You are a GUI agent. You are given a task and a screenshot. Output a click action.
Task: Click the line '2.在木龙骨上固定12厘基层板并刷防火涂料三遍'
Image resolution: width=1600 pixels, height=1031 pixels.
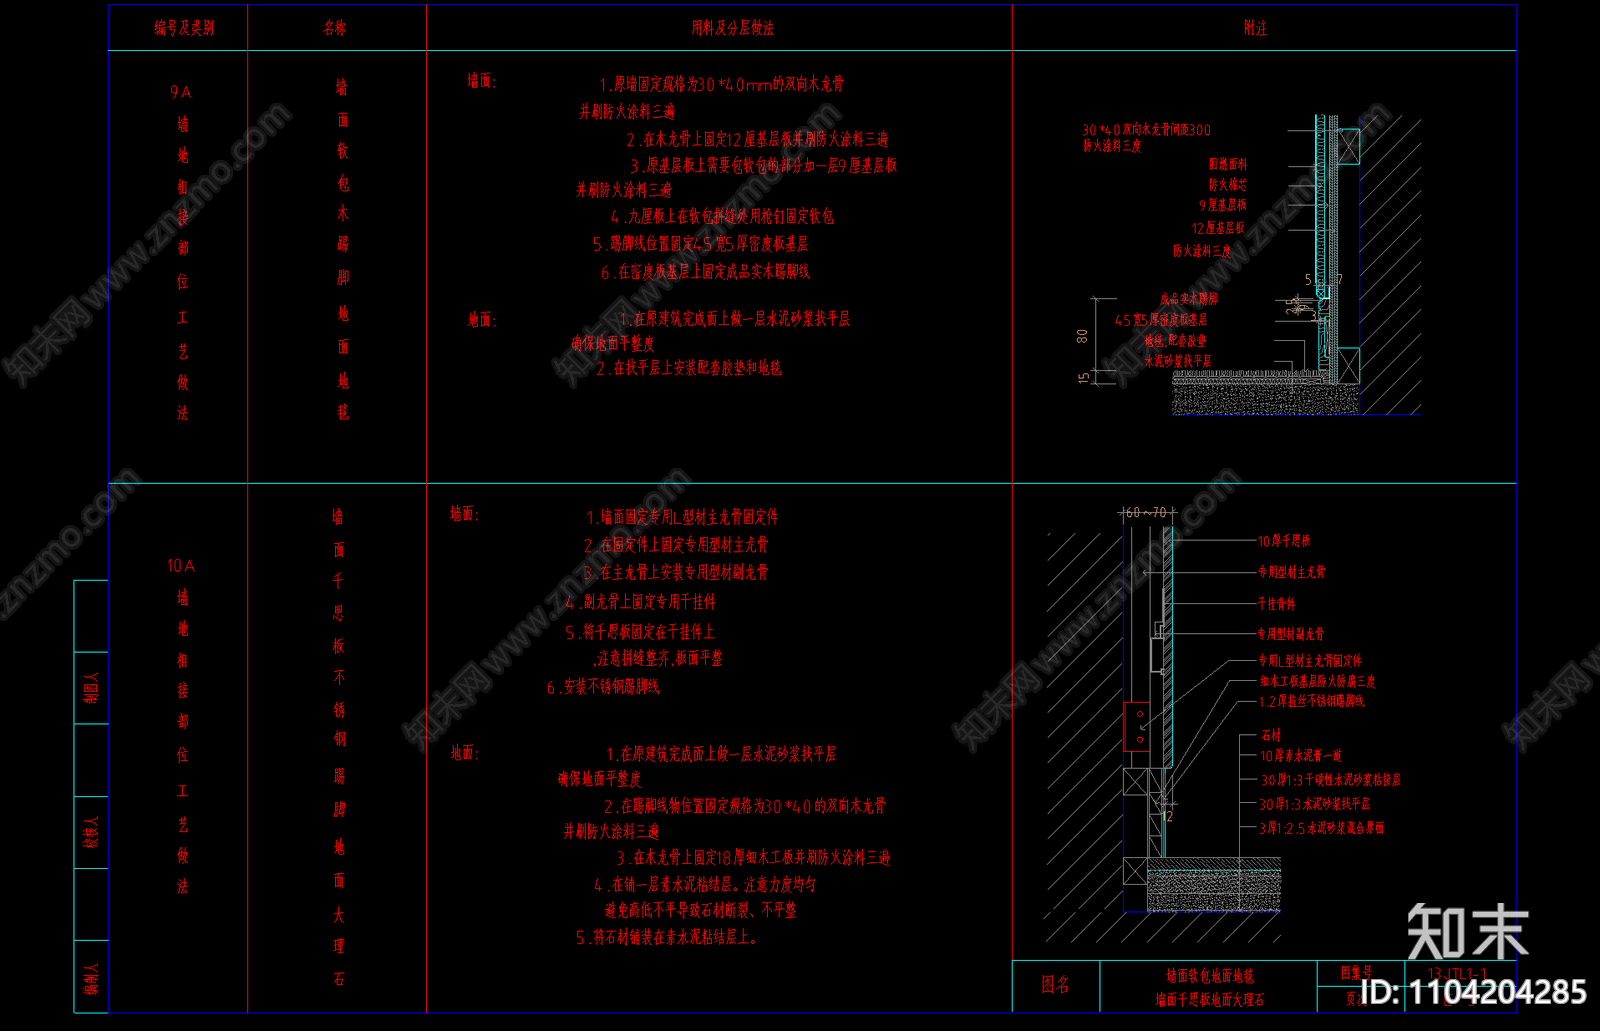pyautogui.click(x=758, y=140)
